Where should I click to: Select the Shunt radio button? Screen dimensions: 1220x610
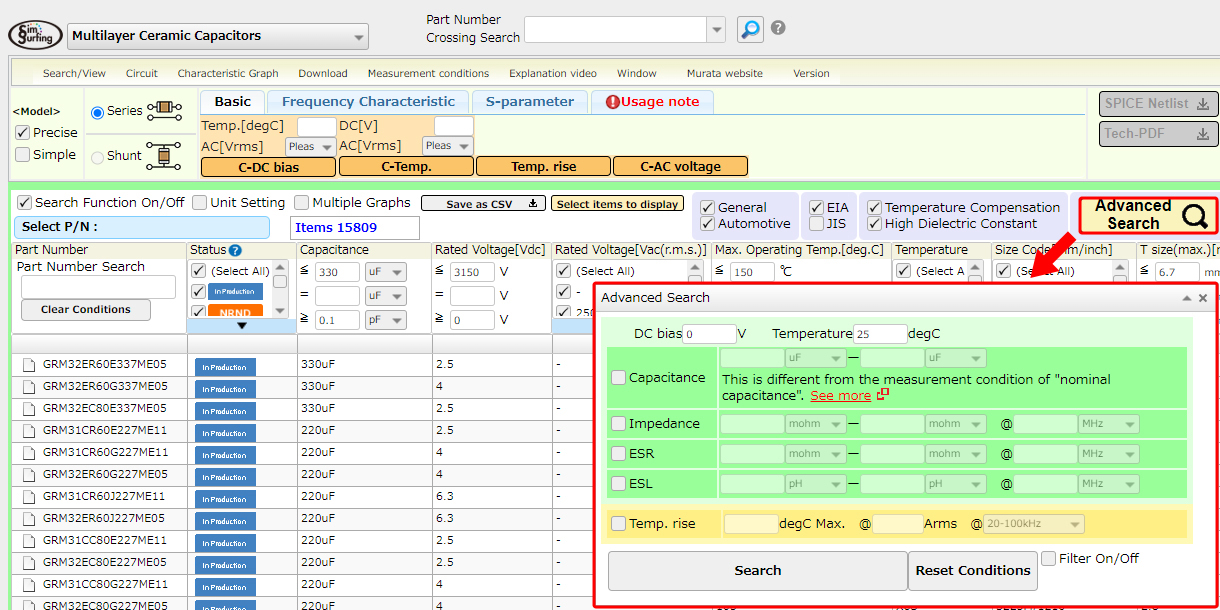98,156
